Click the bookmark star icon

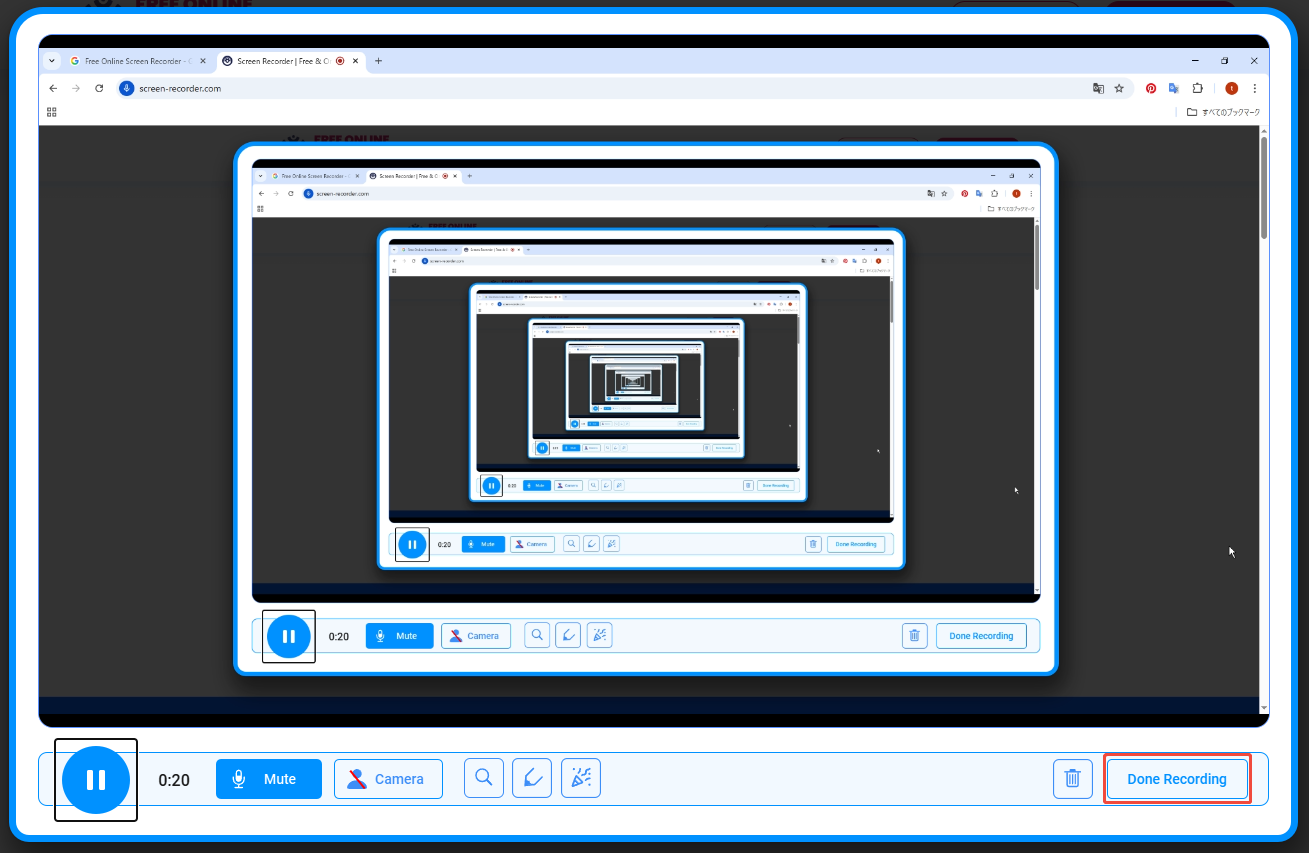(1119, 88)
